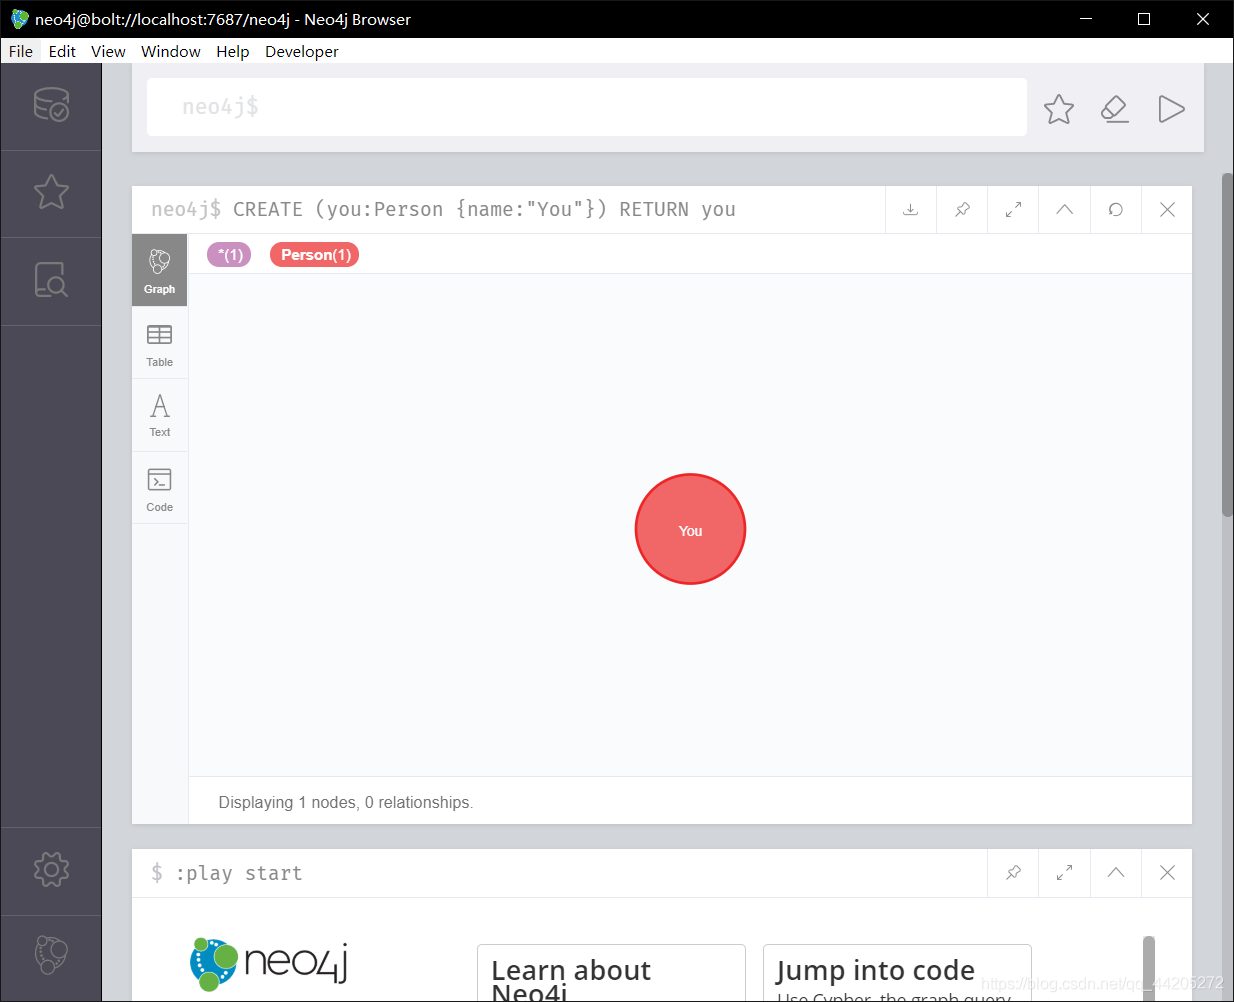Screen dimensions: 1234x1002
Task: Close the CREATE query frame
Action: coord(1167,210)
